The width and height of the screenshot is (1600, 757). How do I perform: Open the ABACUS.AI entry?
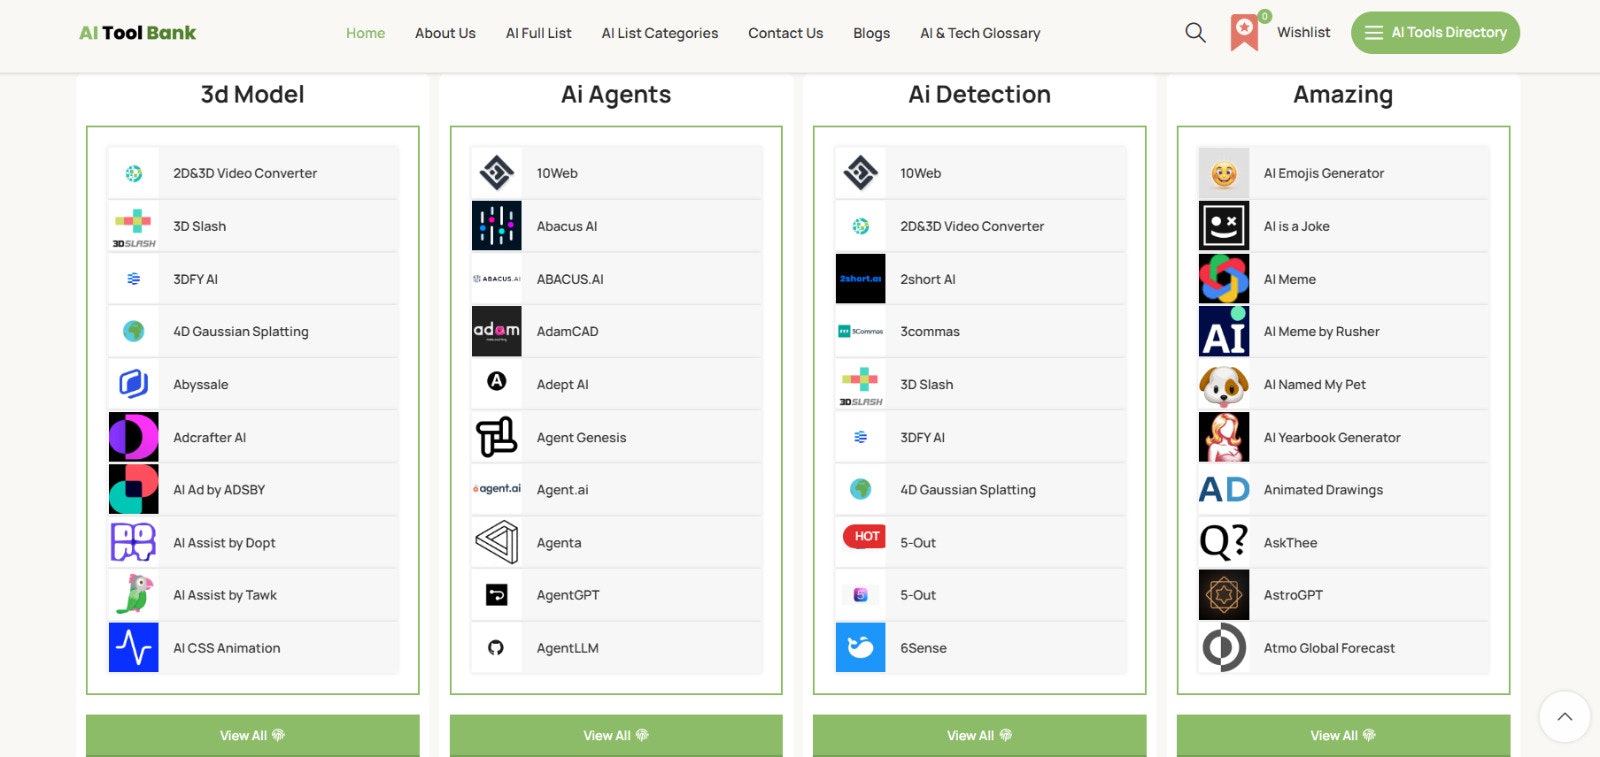[616, 279]
